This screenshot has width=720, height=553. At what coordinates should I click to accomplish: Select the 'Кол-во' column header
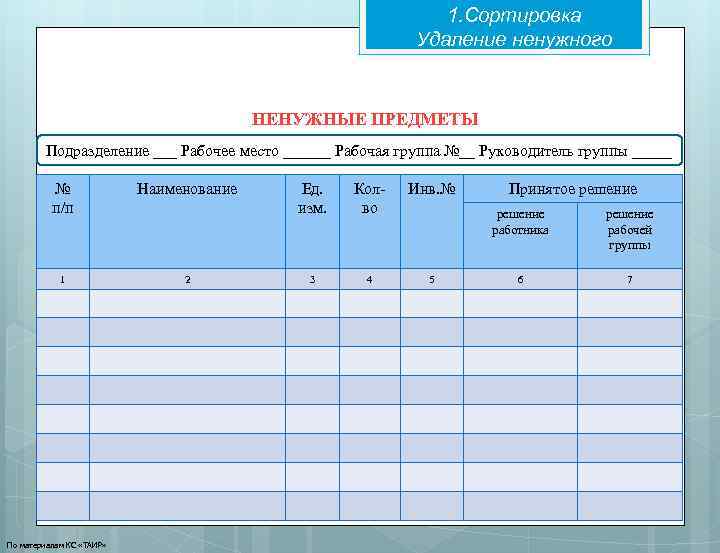pos(370,221)
